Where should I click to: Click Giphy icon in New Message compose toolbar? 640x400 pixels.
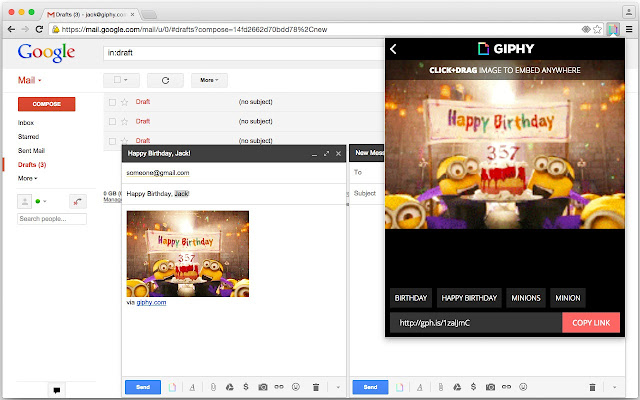tap(399, 387)
